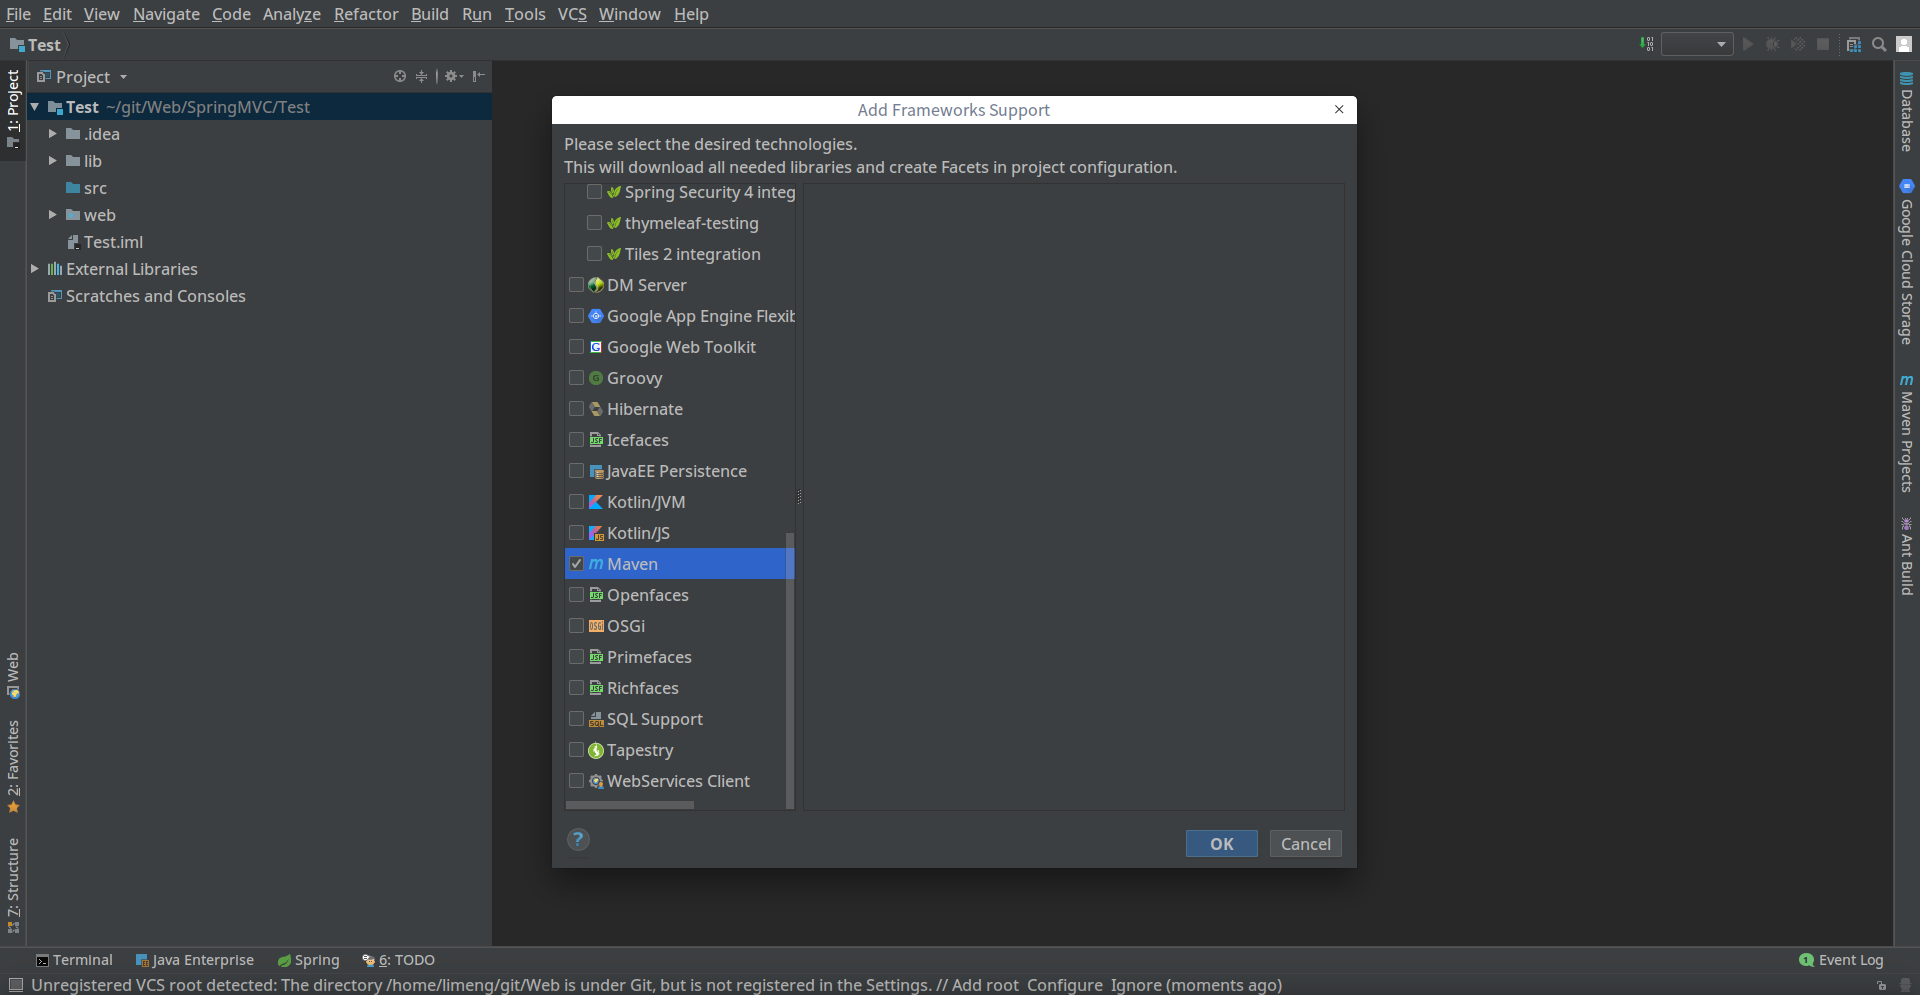Open the File menu
The height and width of the screenshot is (995, 1920).
pos(18,14)
